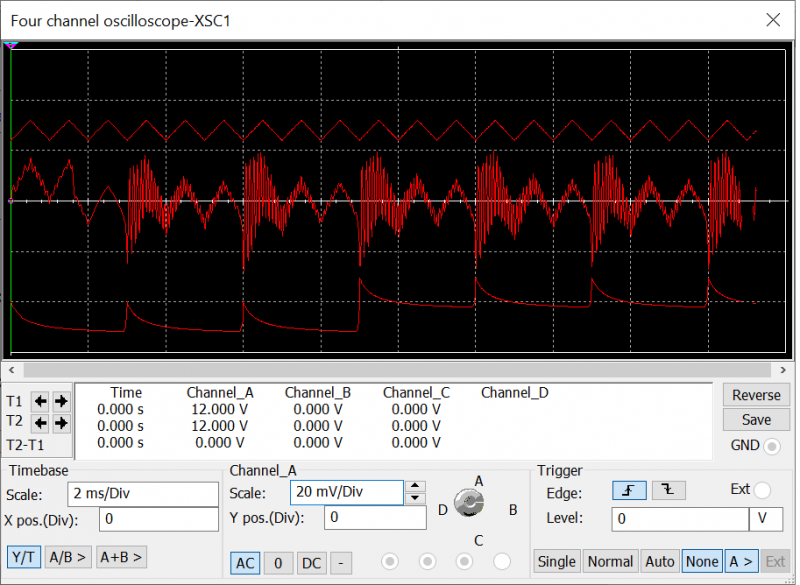Screen dimensions: 800x585
Task: Increase Channel A scale with up arrow
Action: (x=417, y=487)
